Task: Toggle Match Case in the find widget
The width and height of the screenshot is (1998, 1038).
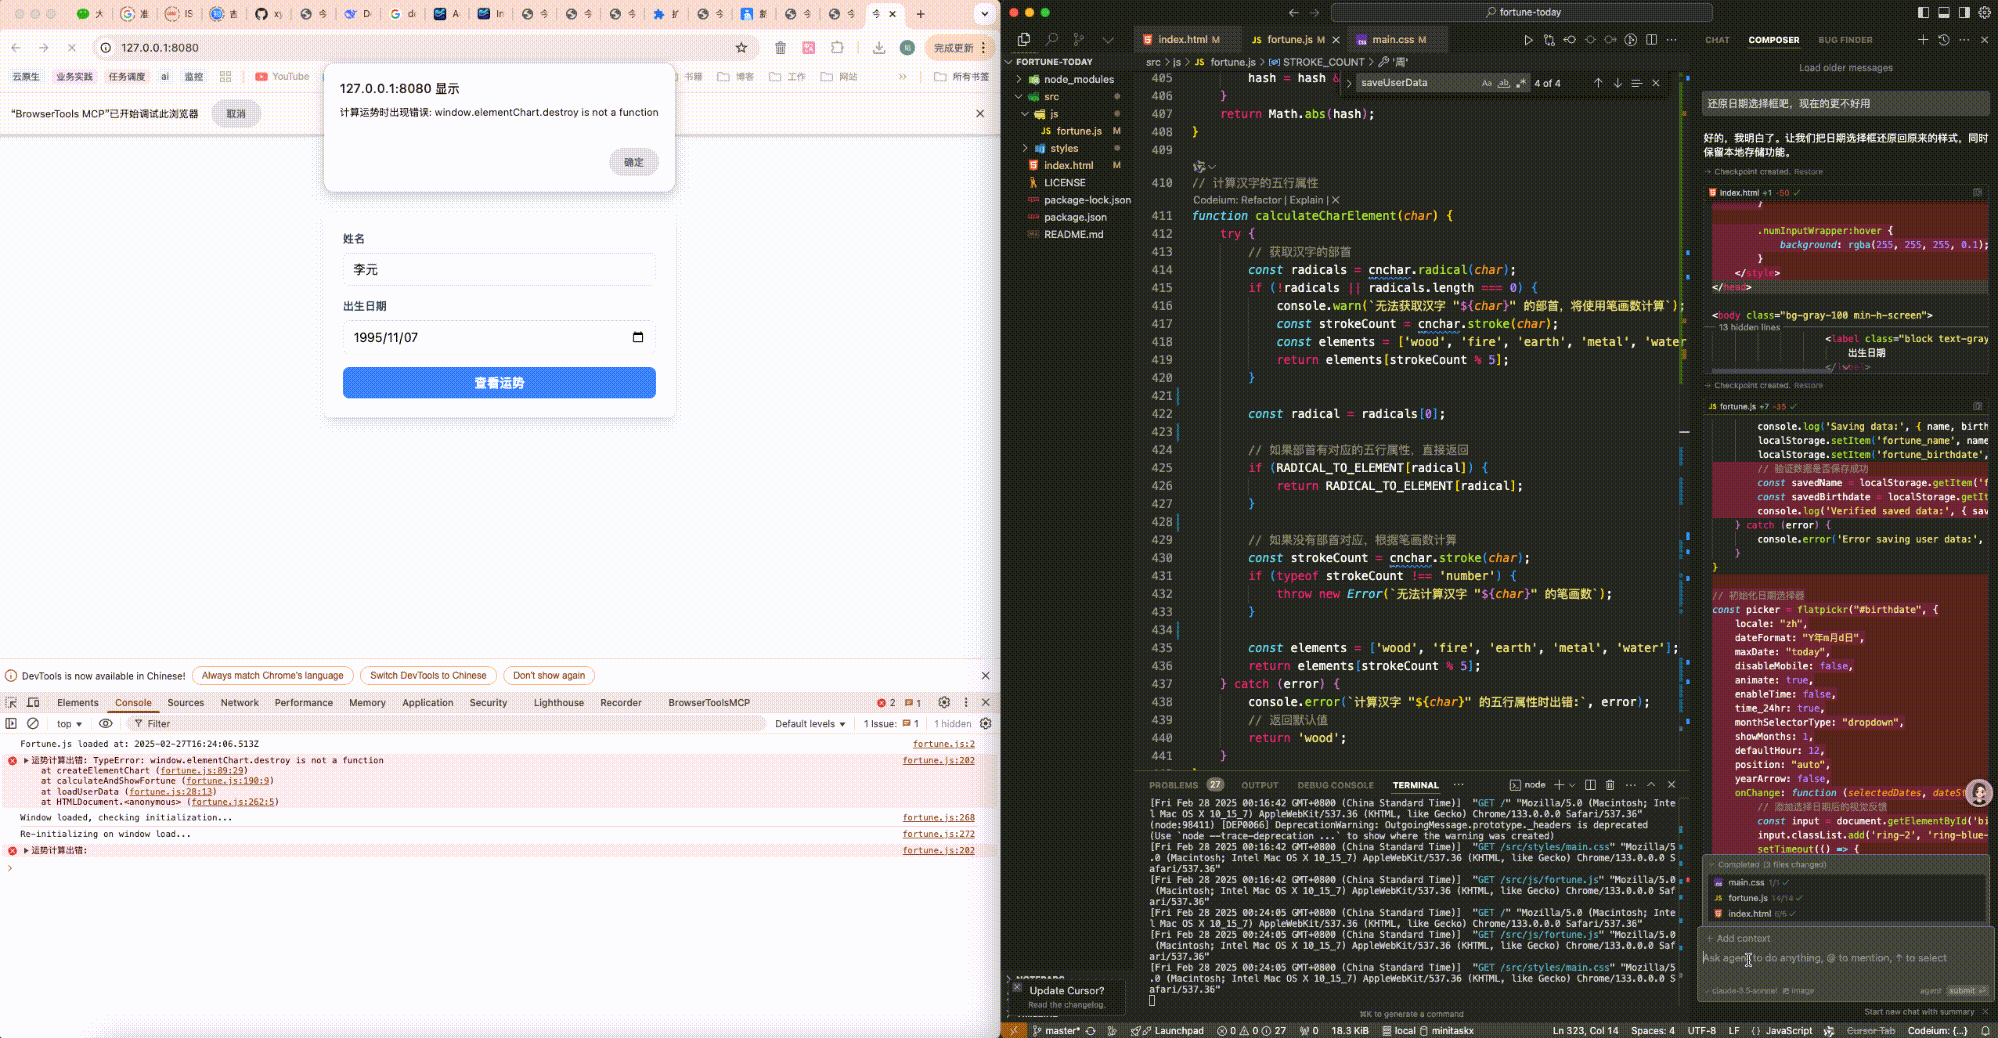Action: click(x=1486, y=83)
